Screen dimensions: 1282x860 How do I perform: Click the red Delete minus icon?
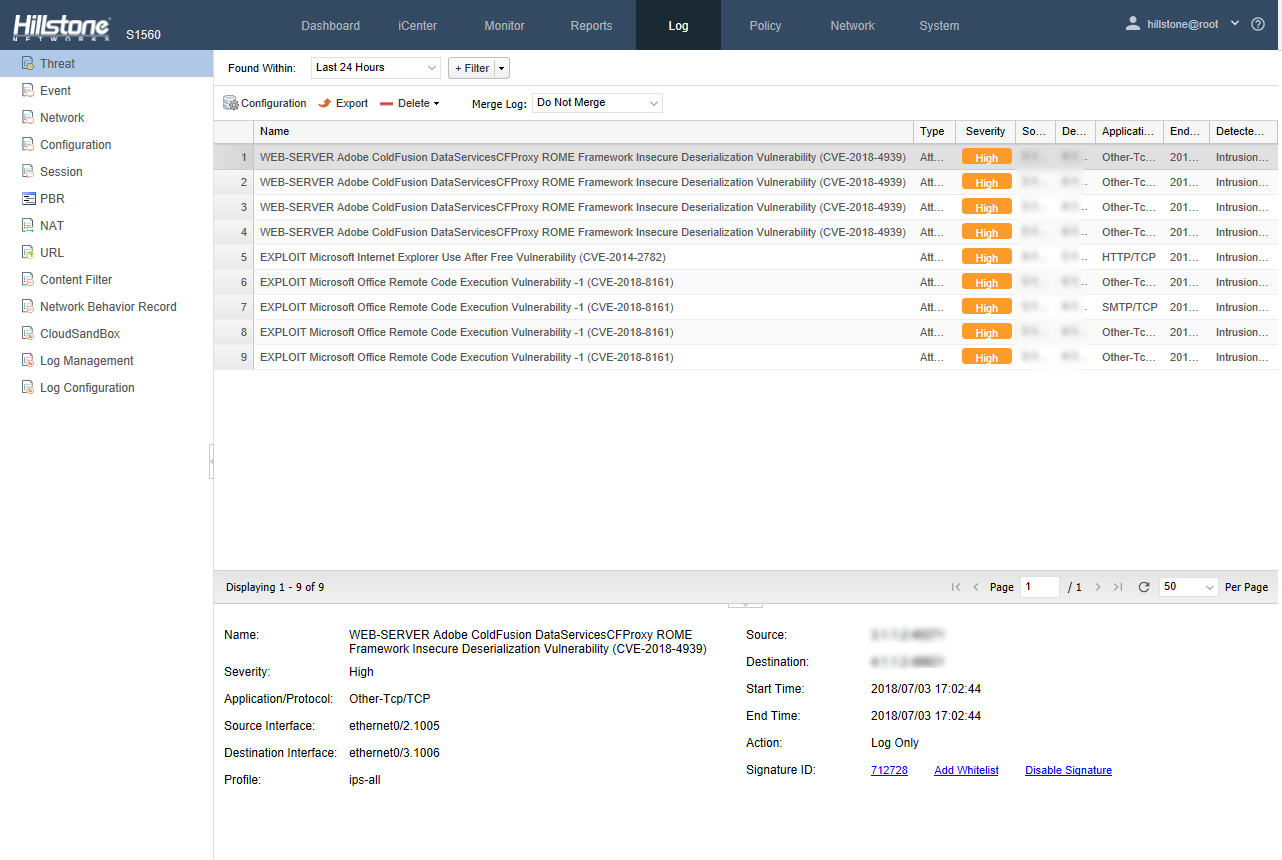(386, 103)
